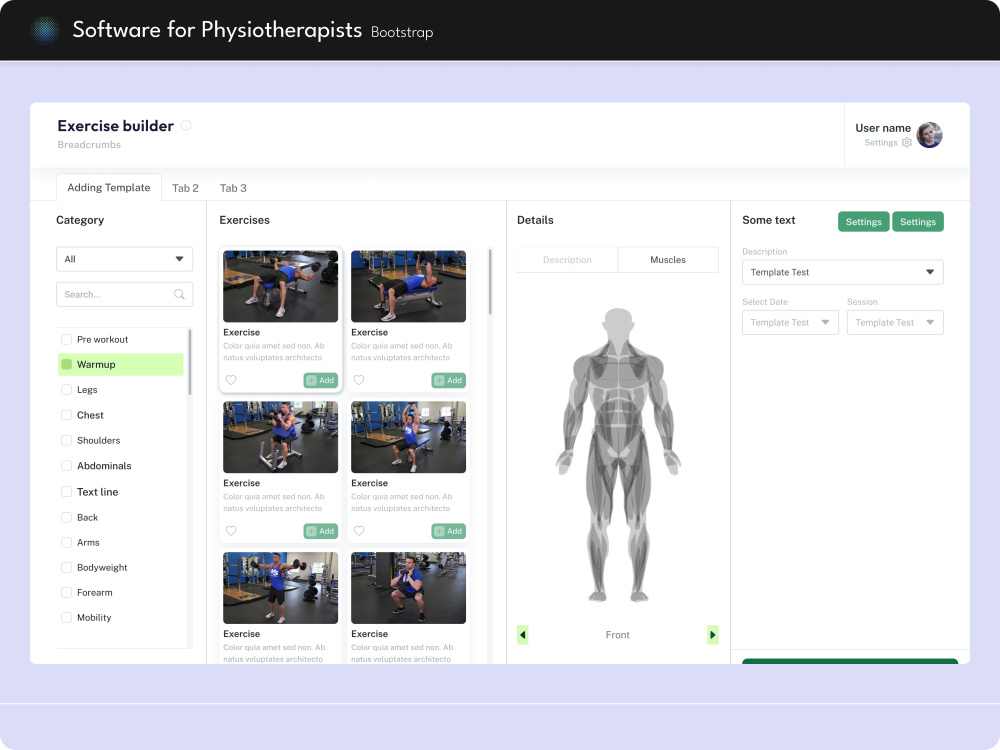The width and height of the screenshot is (1000, 750).
Task: Select the Muscles tab in Details
Action: (x=668, y=260)
